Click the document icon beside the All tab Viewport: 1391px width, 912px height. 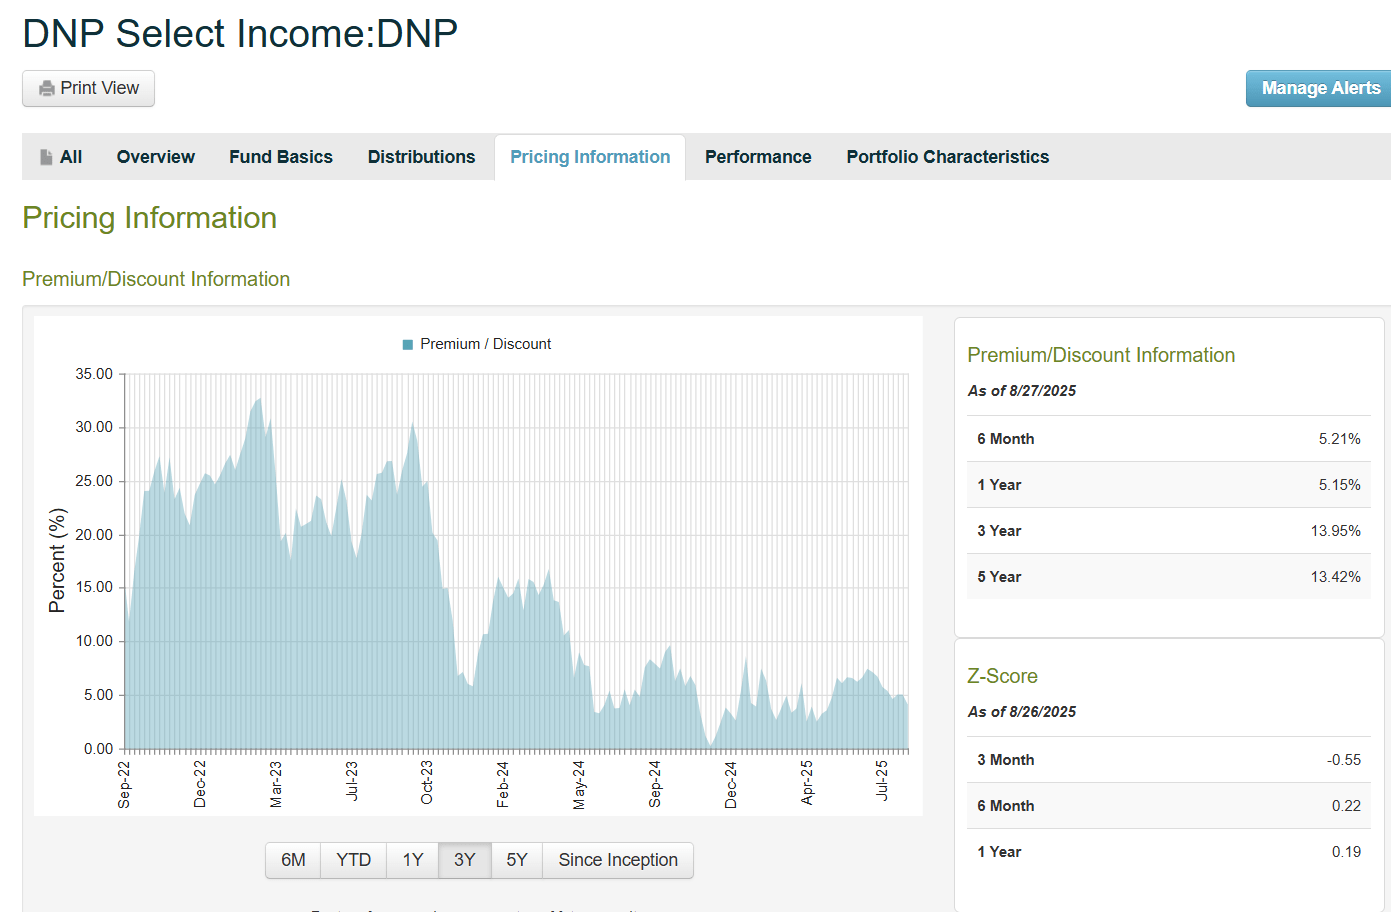click(x=45, y=156)
